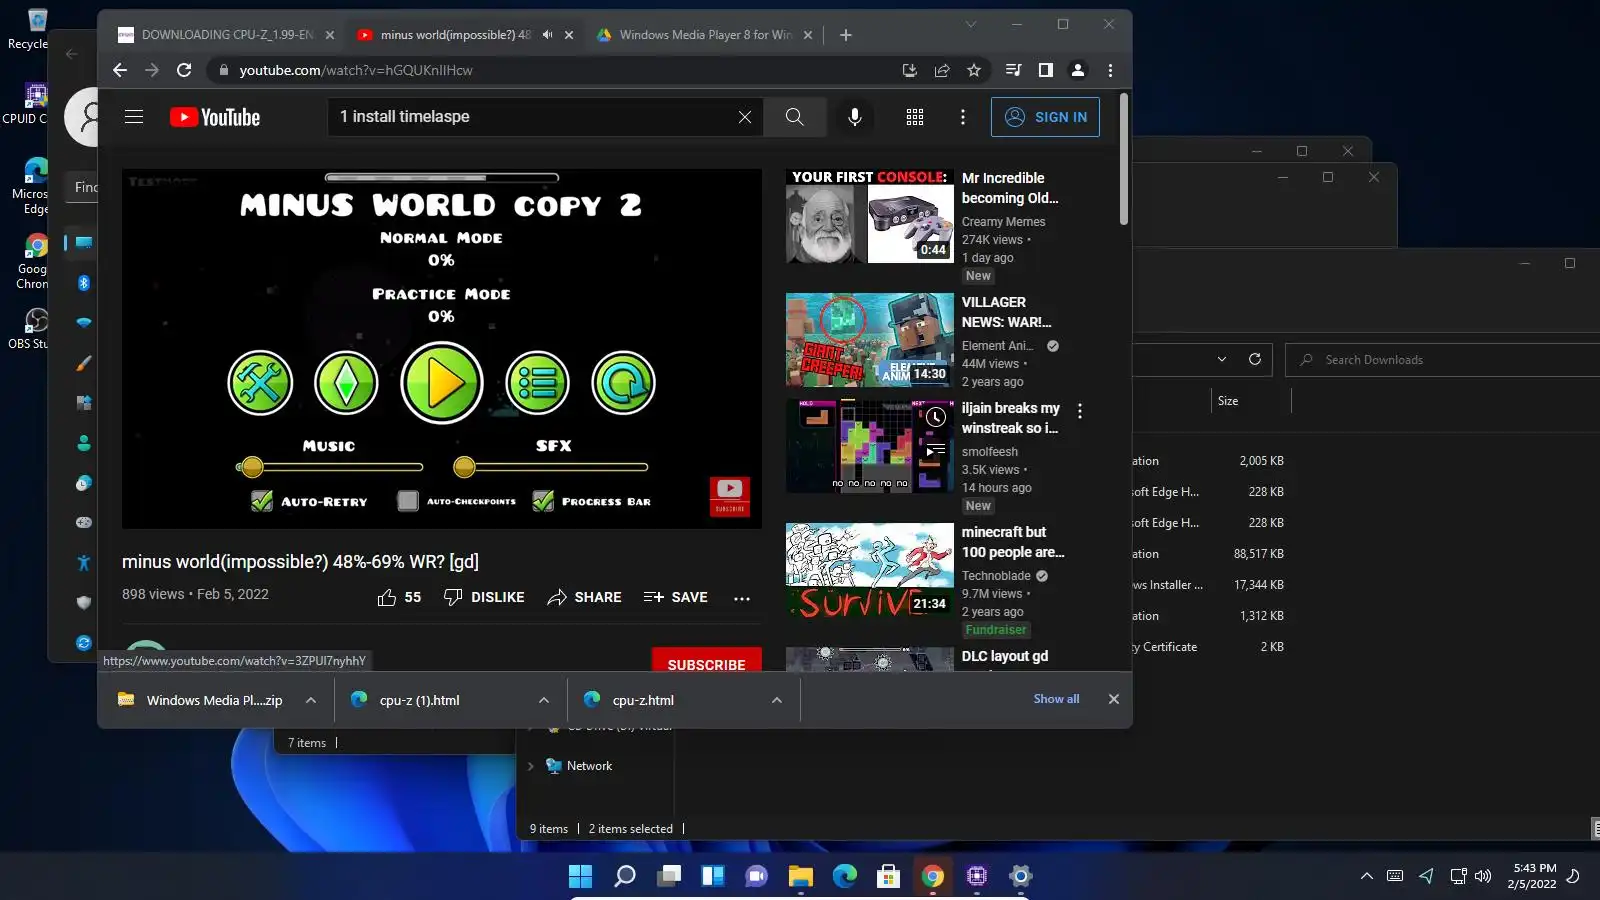Image resolution: width=1600 pixels, height=900 pixels.
Task: Reload the YouTube page
Action: (184, 70)
